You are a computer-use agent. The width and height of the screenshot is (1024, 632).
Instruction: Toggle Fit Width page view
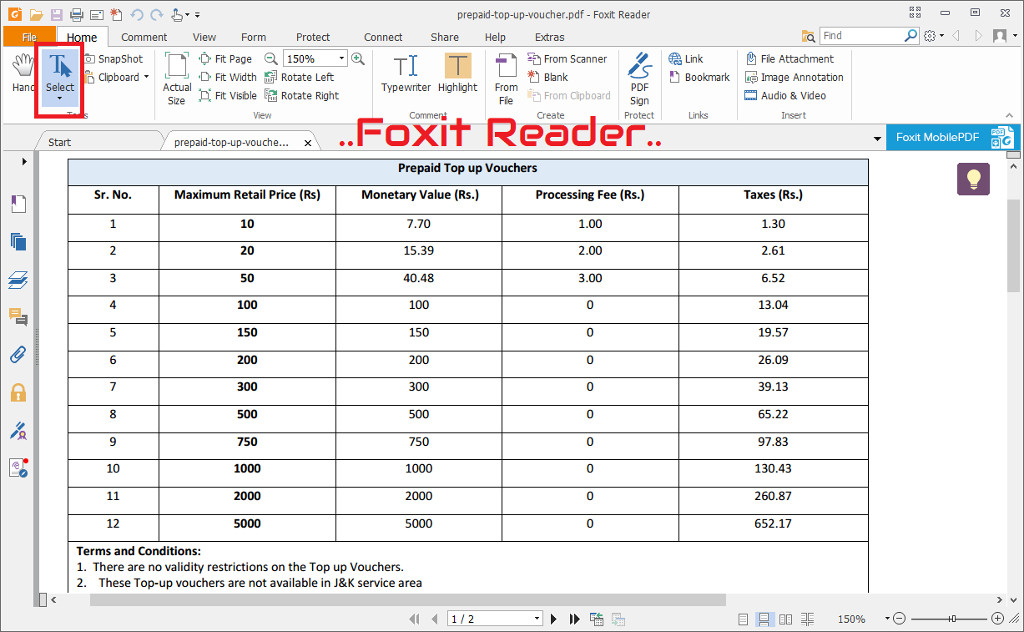tap(228, 77)
